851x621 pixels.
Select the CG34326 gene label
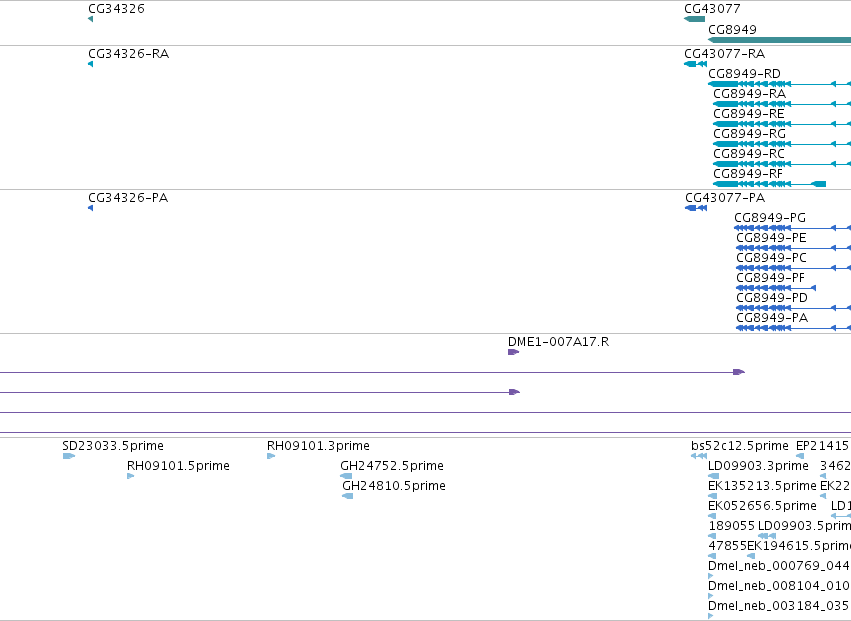(x=116, y=9)
